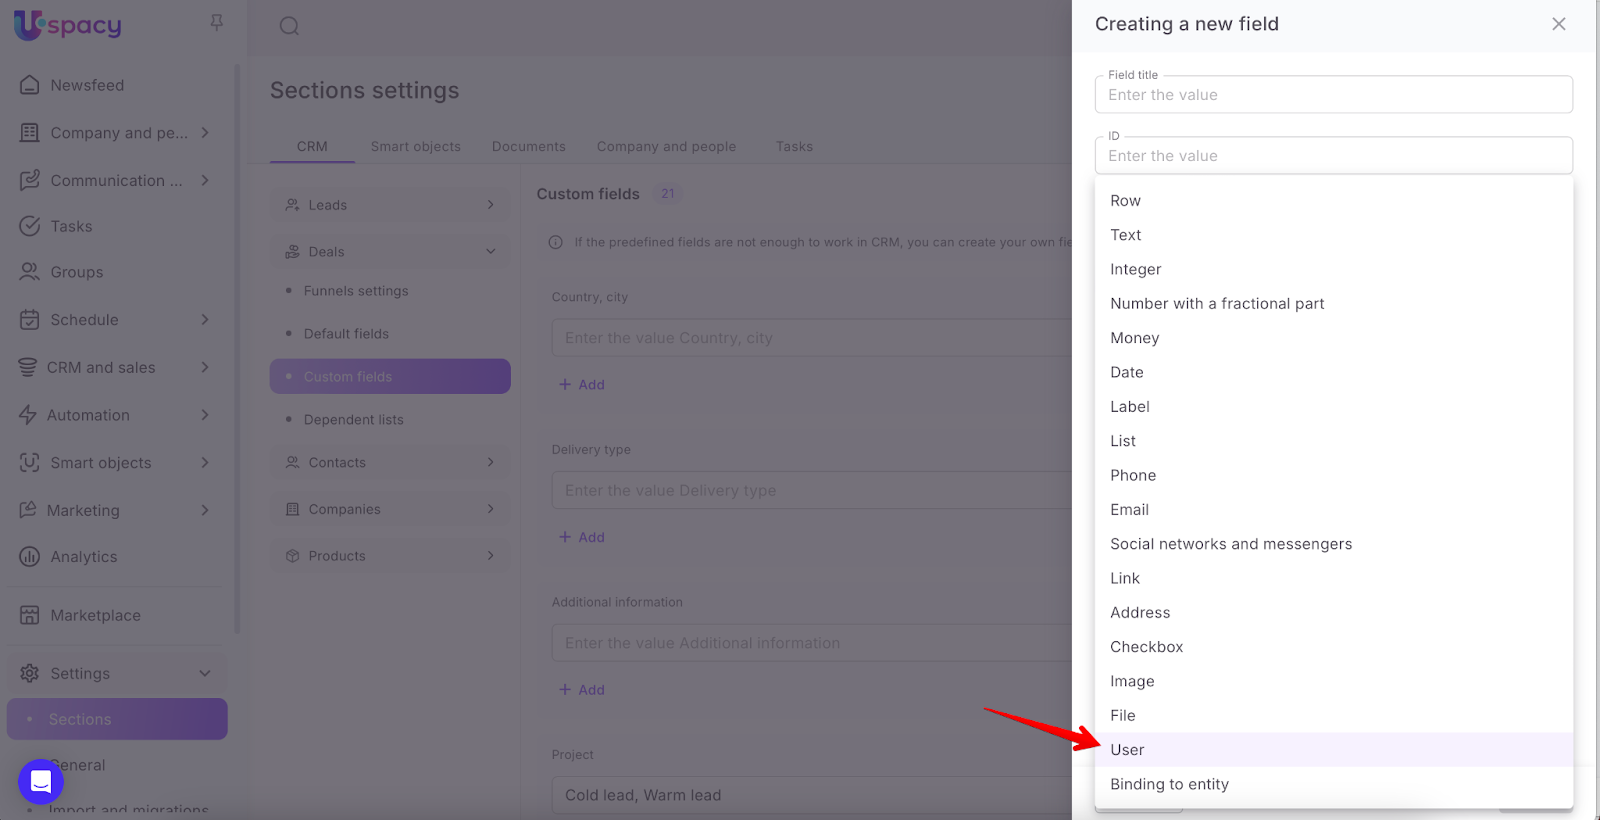Image resolution: width=1600 pixels, height=820 pixels.
Task: Collapse the Settings sidebar group
Action: [204, 673]
